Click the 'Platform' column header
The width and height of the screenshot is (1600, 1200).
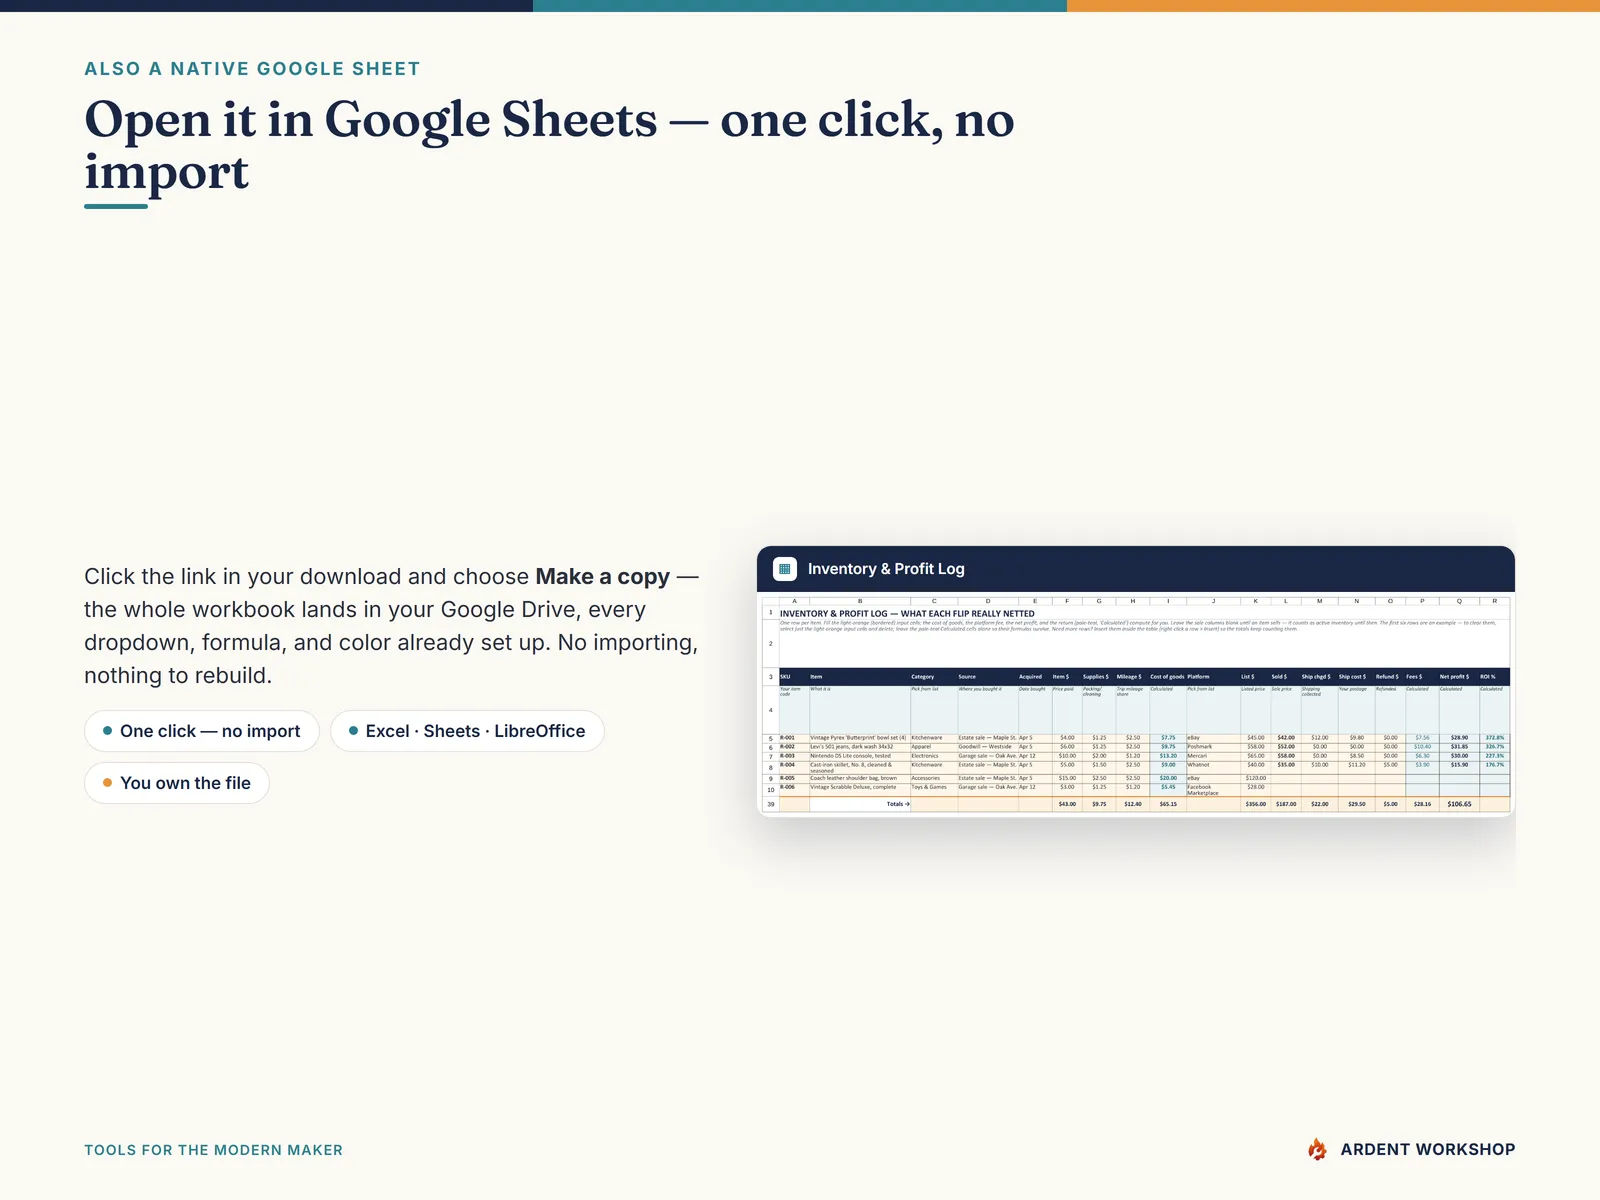[1212, 677]
